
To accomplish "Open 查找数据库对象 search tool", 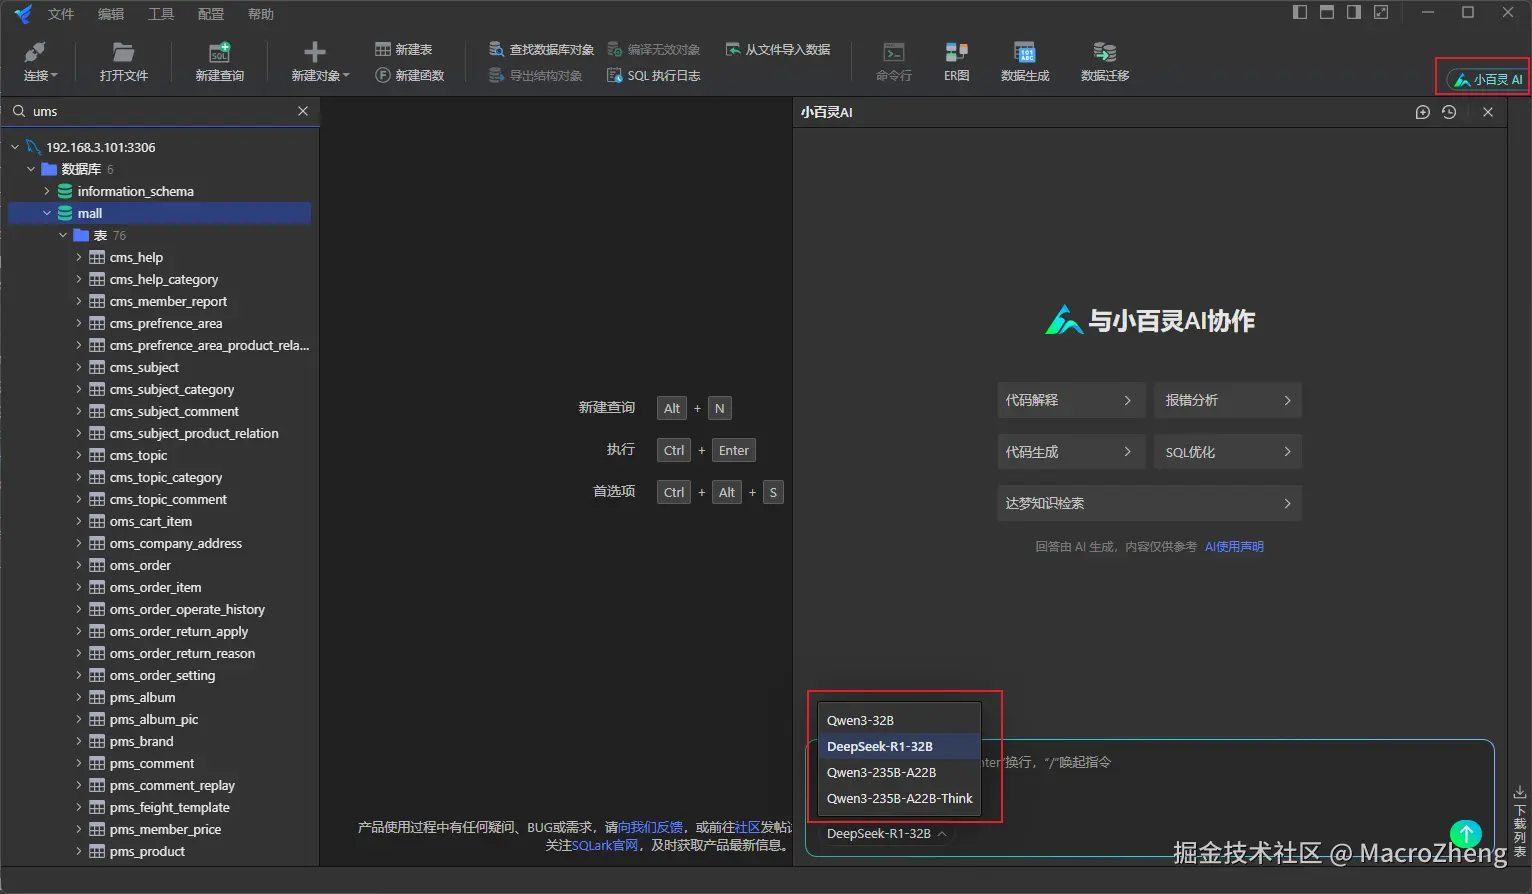I will tap(541, 49).
